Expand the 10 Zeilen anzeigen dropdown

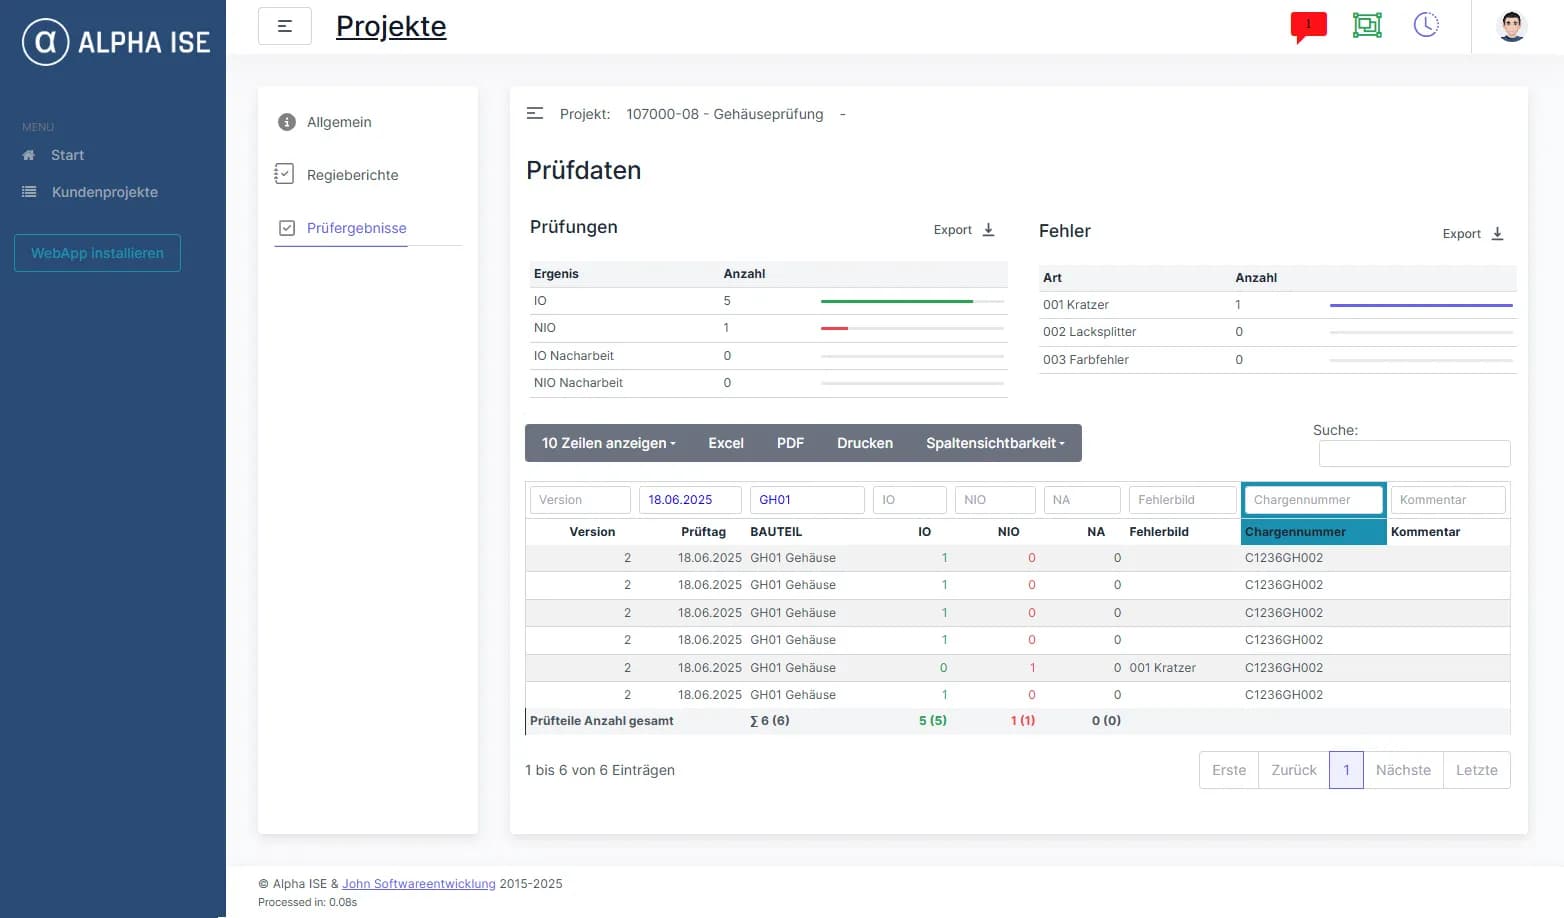click(608, 443)
